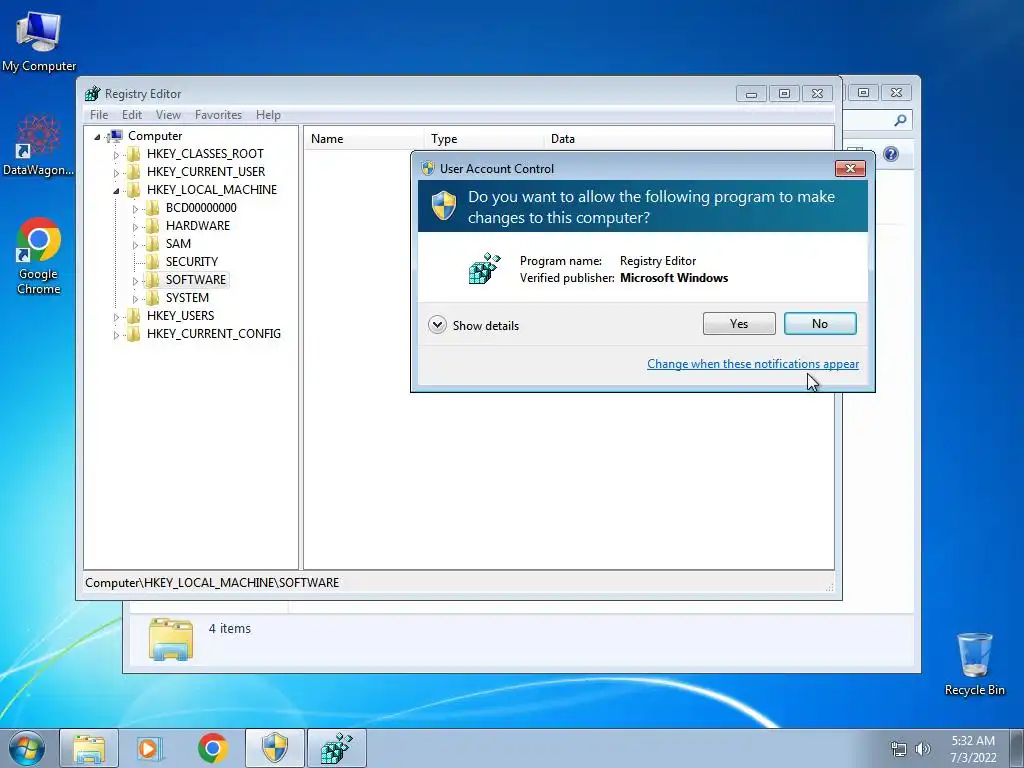
Task: Select the HKEY_CURRENT_CONFIG label
Action: (x=214, y=334)
